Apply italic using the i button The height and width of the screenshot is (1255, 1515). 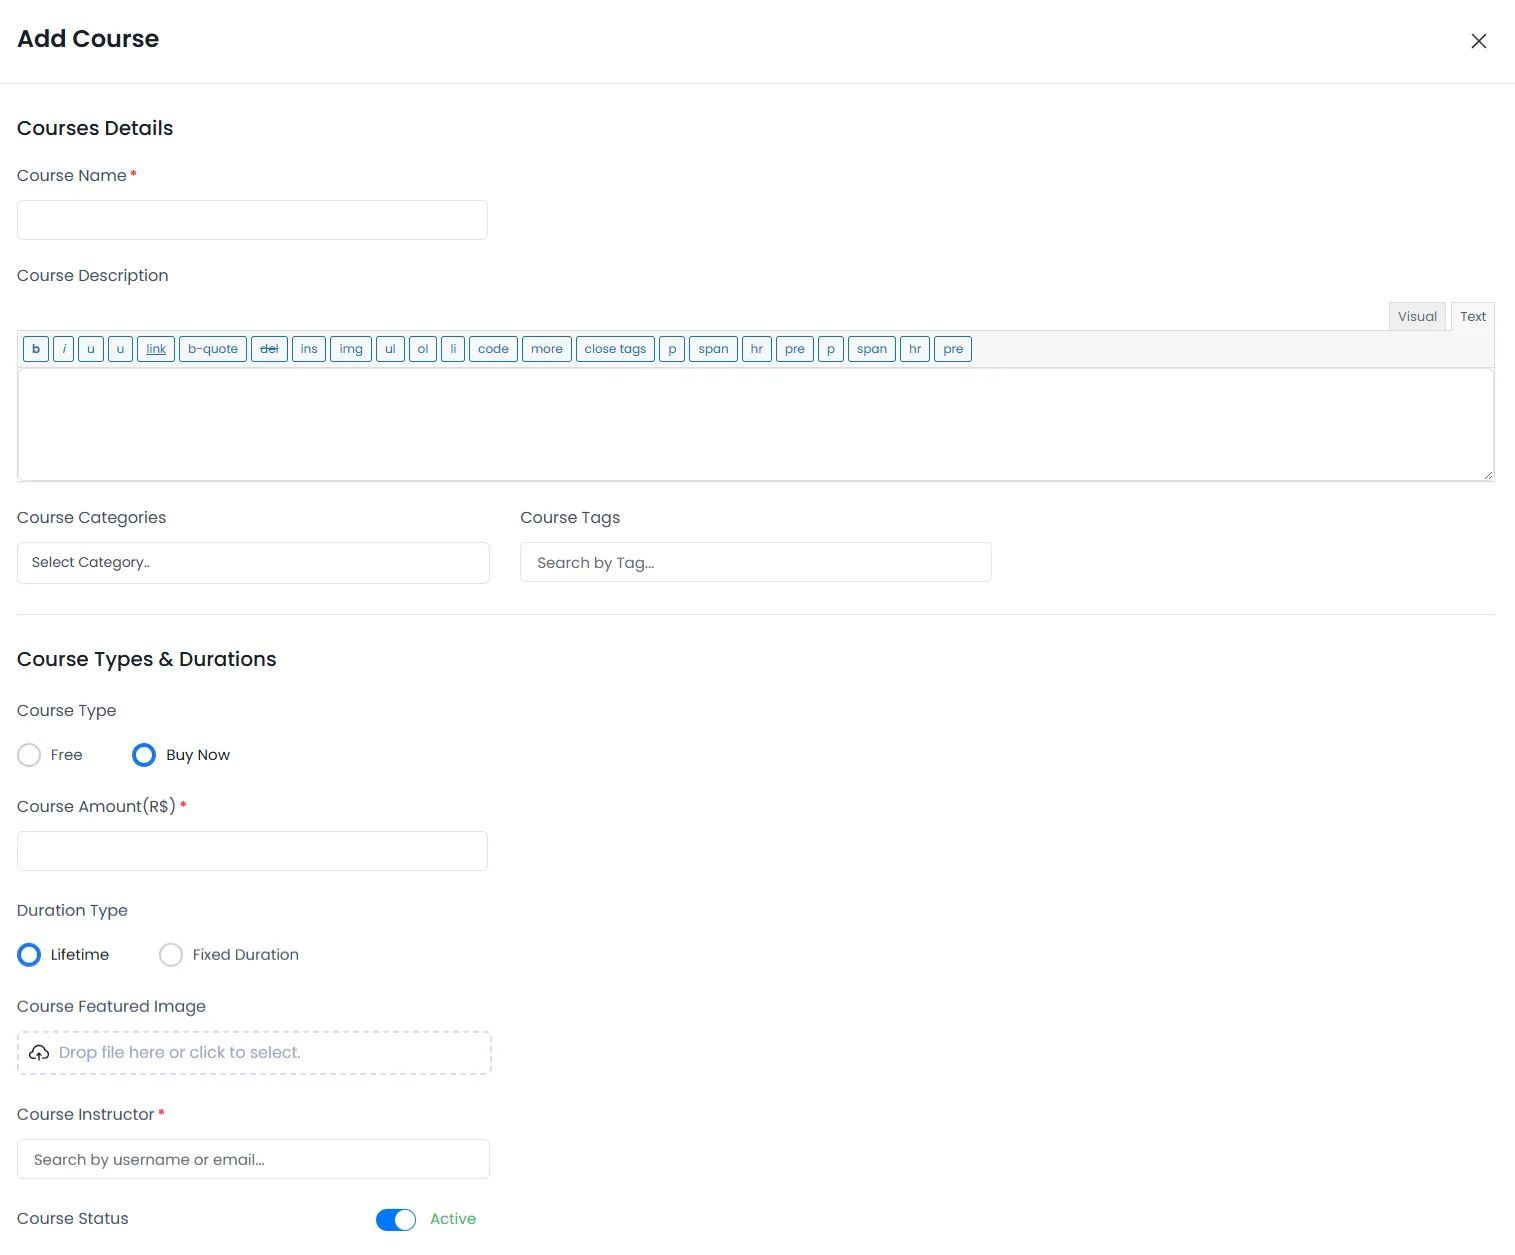pyautogui.click(x=64, y=349)
